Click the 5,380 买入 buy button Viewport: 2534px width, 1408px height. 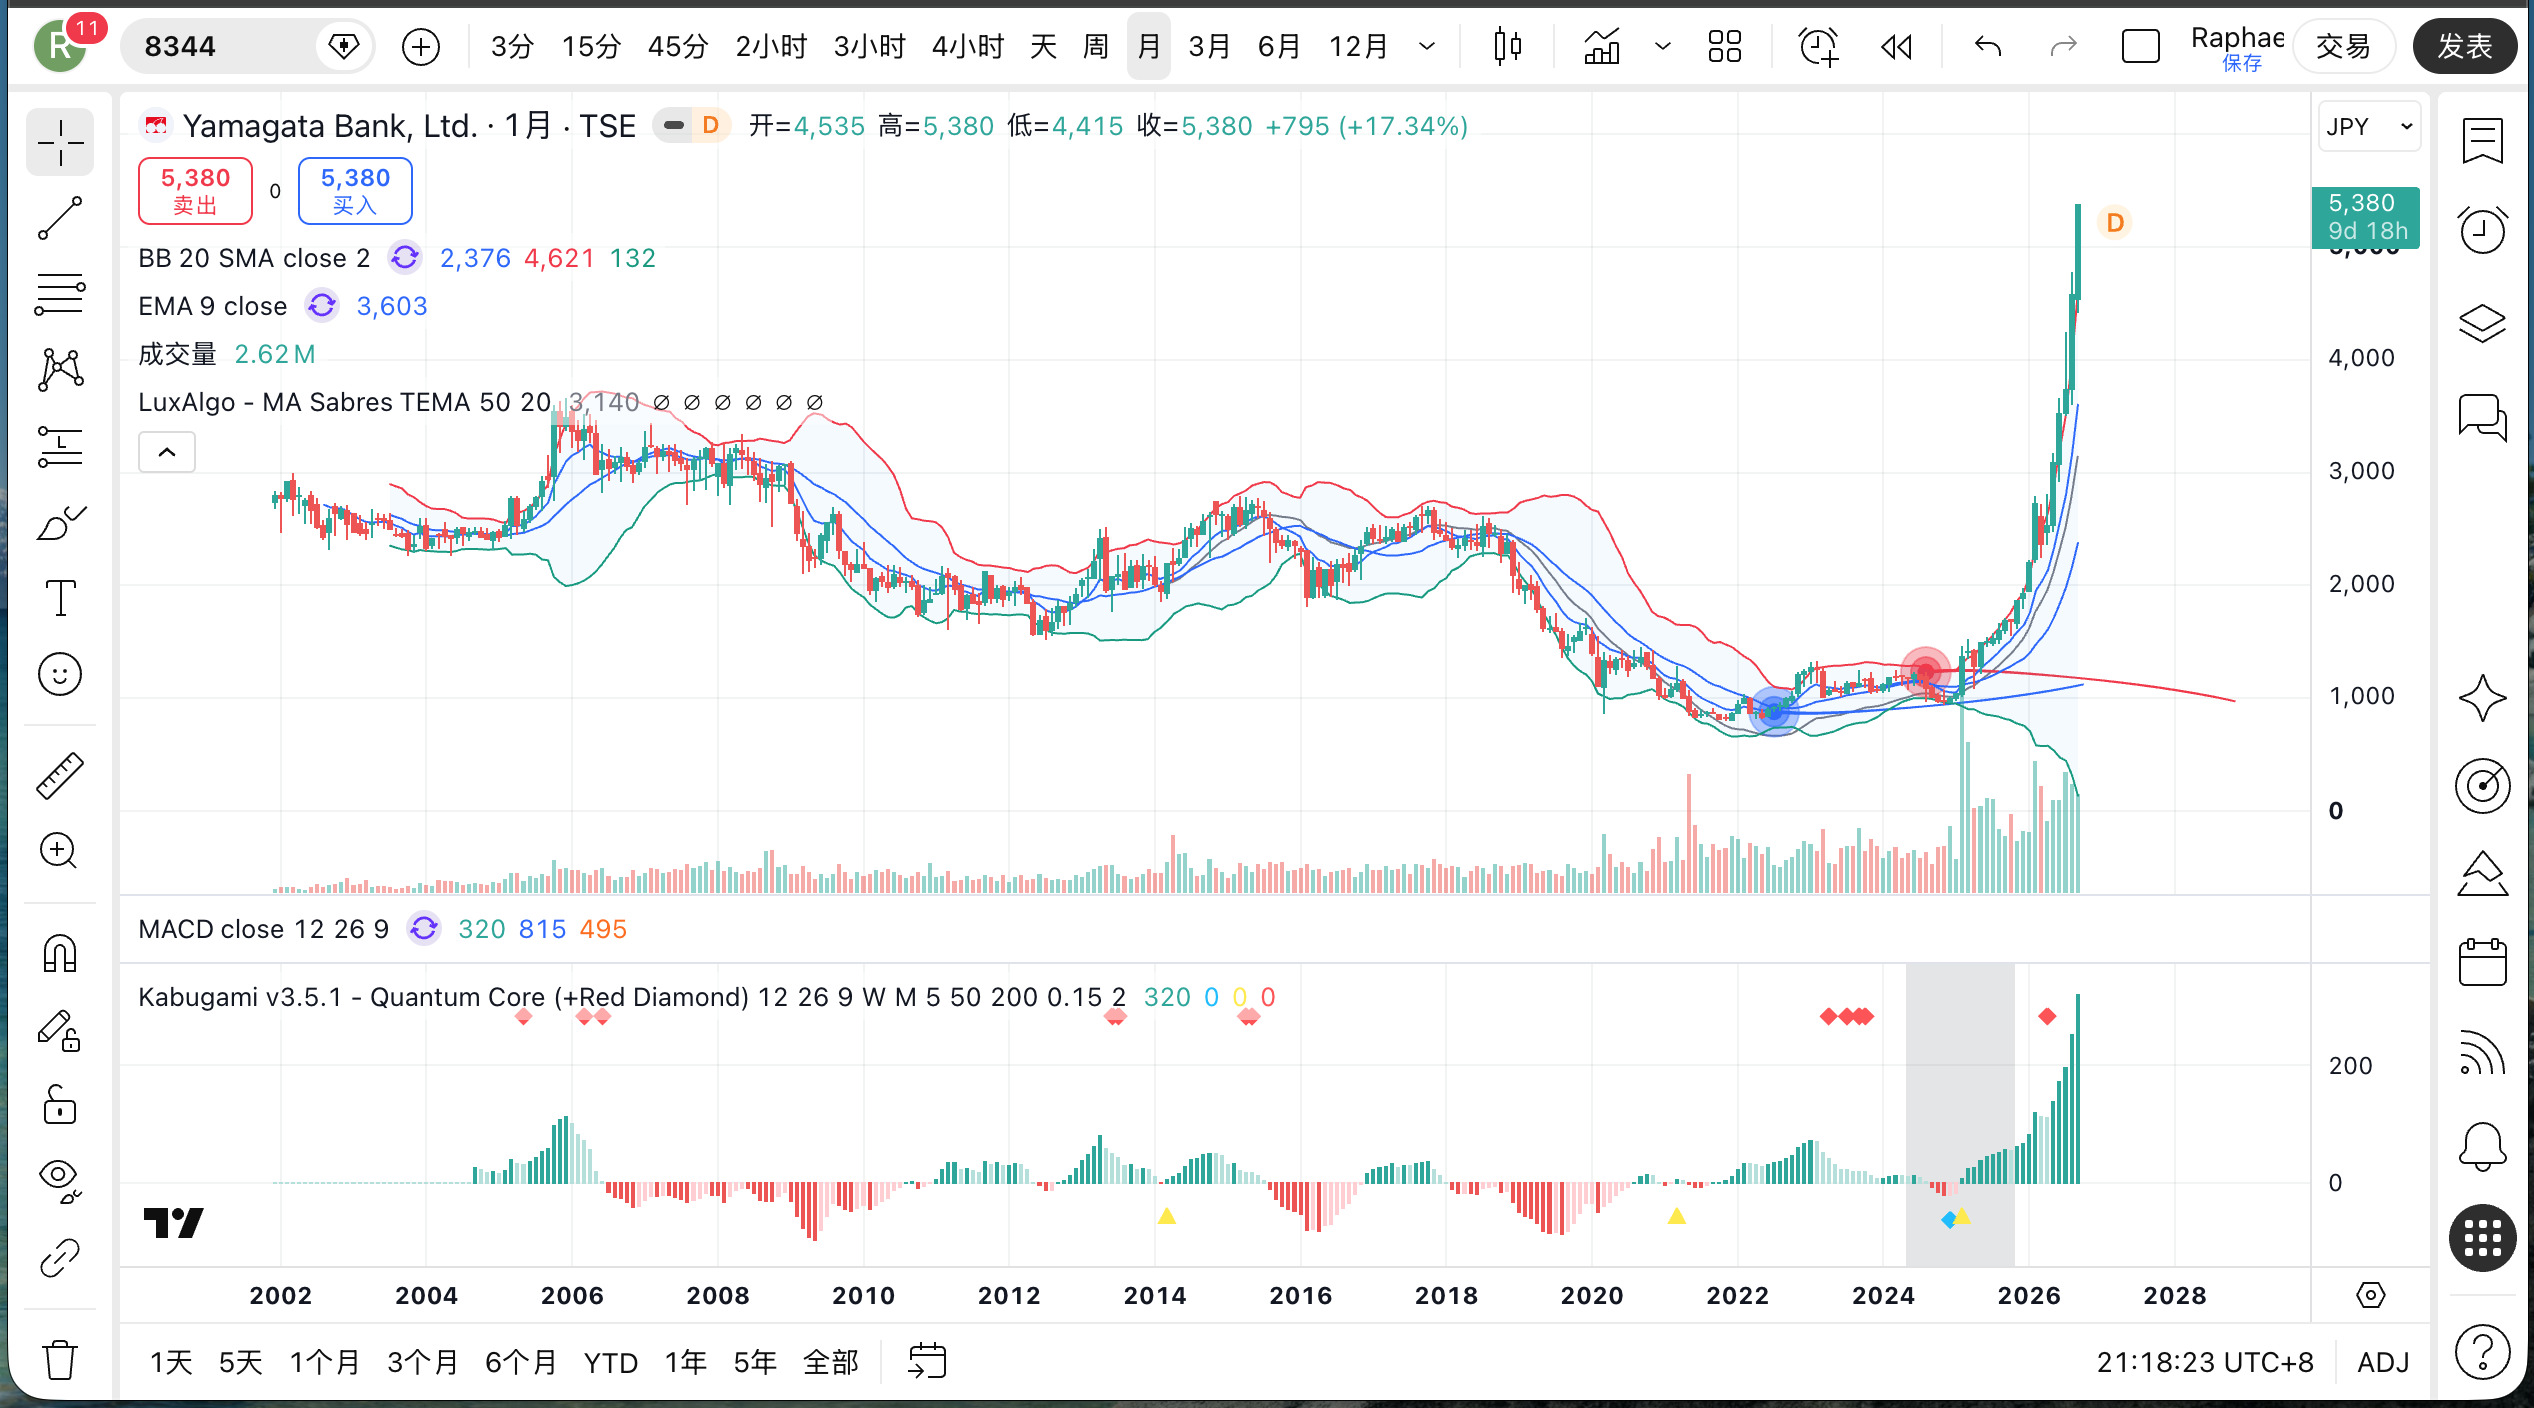click(355, 190)
